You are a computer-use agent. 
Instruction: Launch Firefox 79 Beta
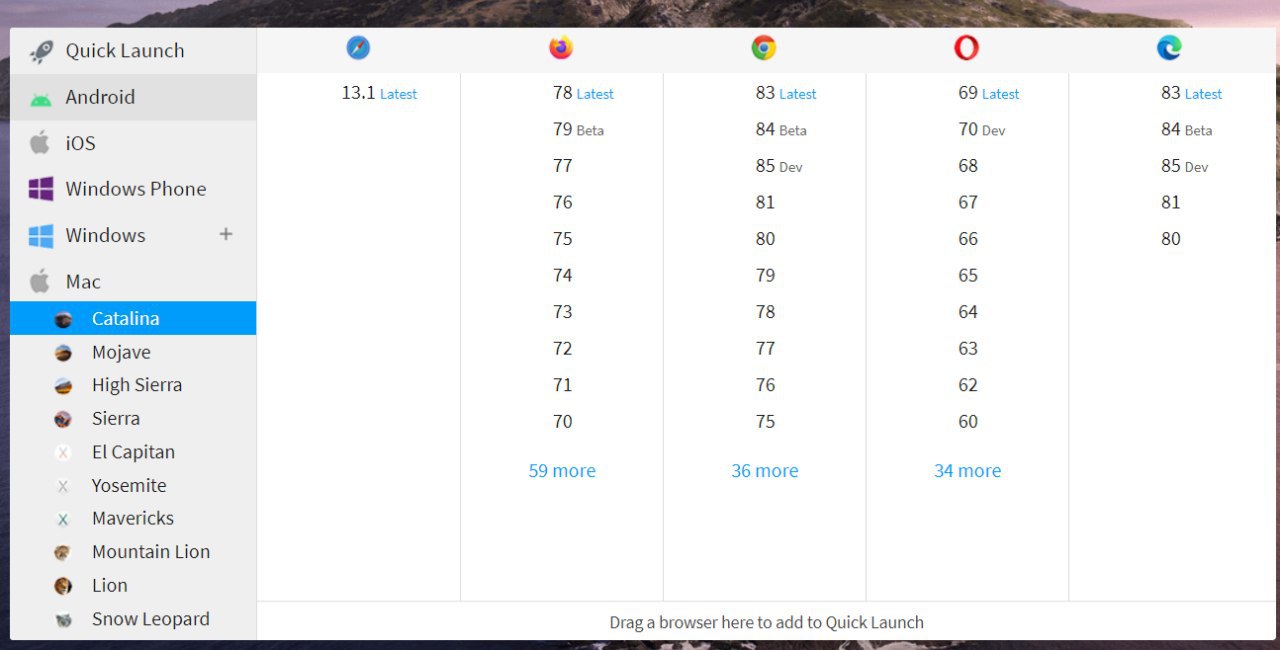point(578,130)
